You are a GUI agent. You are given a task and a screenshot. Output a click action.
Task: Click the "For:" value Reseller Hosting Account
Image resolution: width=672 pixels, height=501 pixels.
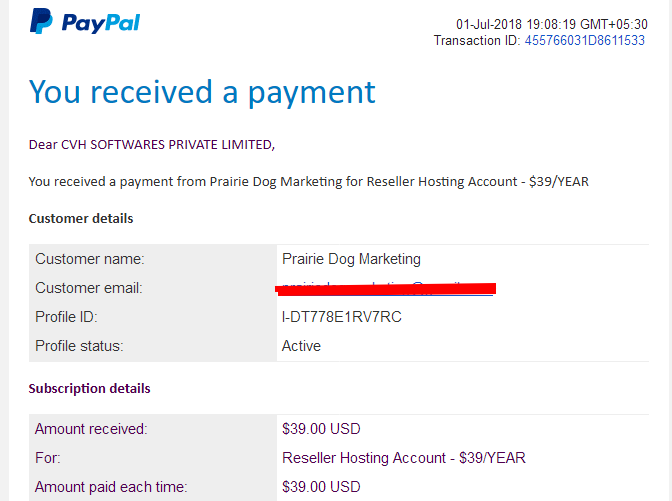pyautogui.click(x=404, y=458)
